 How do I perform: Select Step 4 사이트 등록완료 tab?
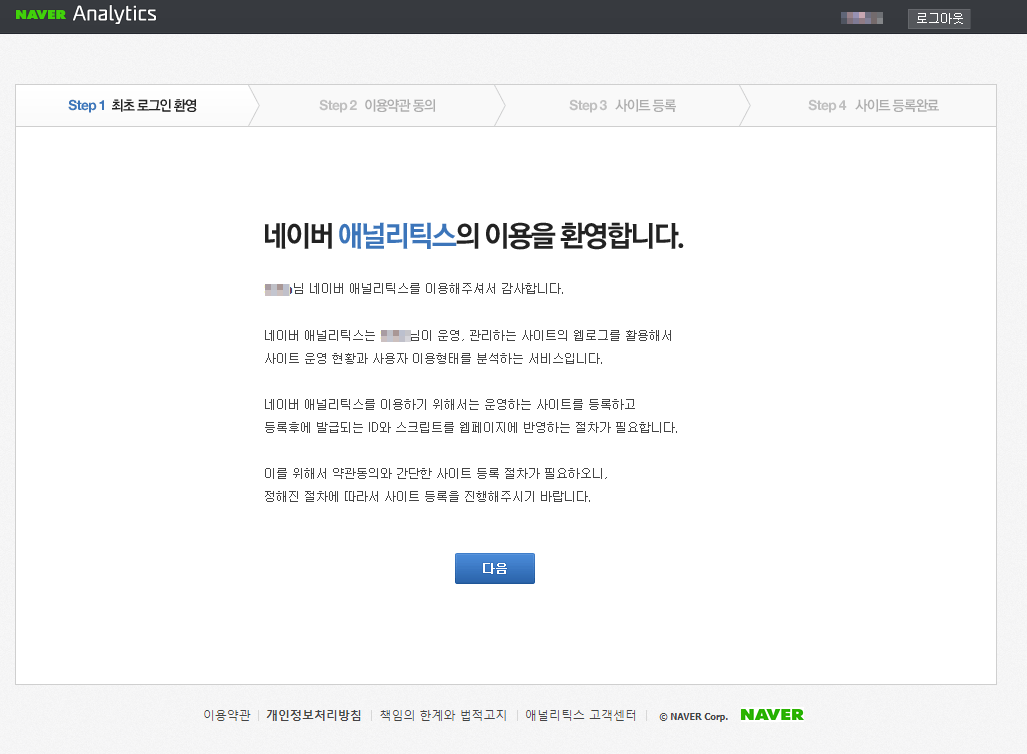pyautogui.click(x=873, y=105)
